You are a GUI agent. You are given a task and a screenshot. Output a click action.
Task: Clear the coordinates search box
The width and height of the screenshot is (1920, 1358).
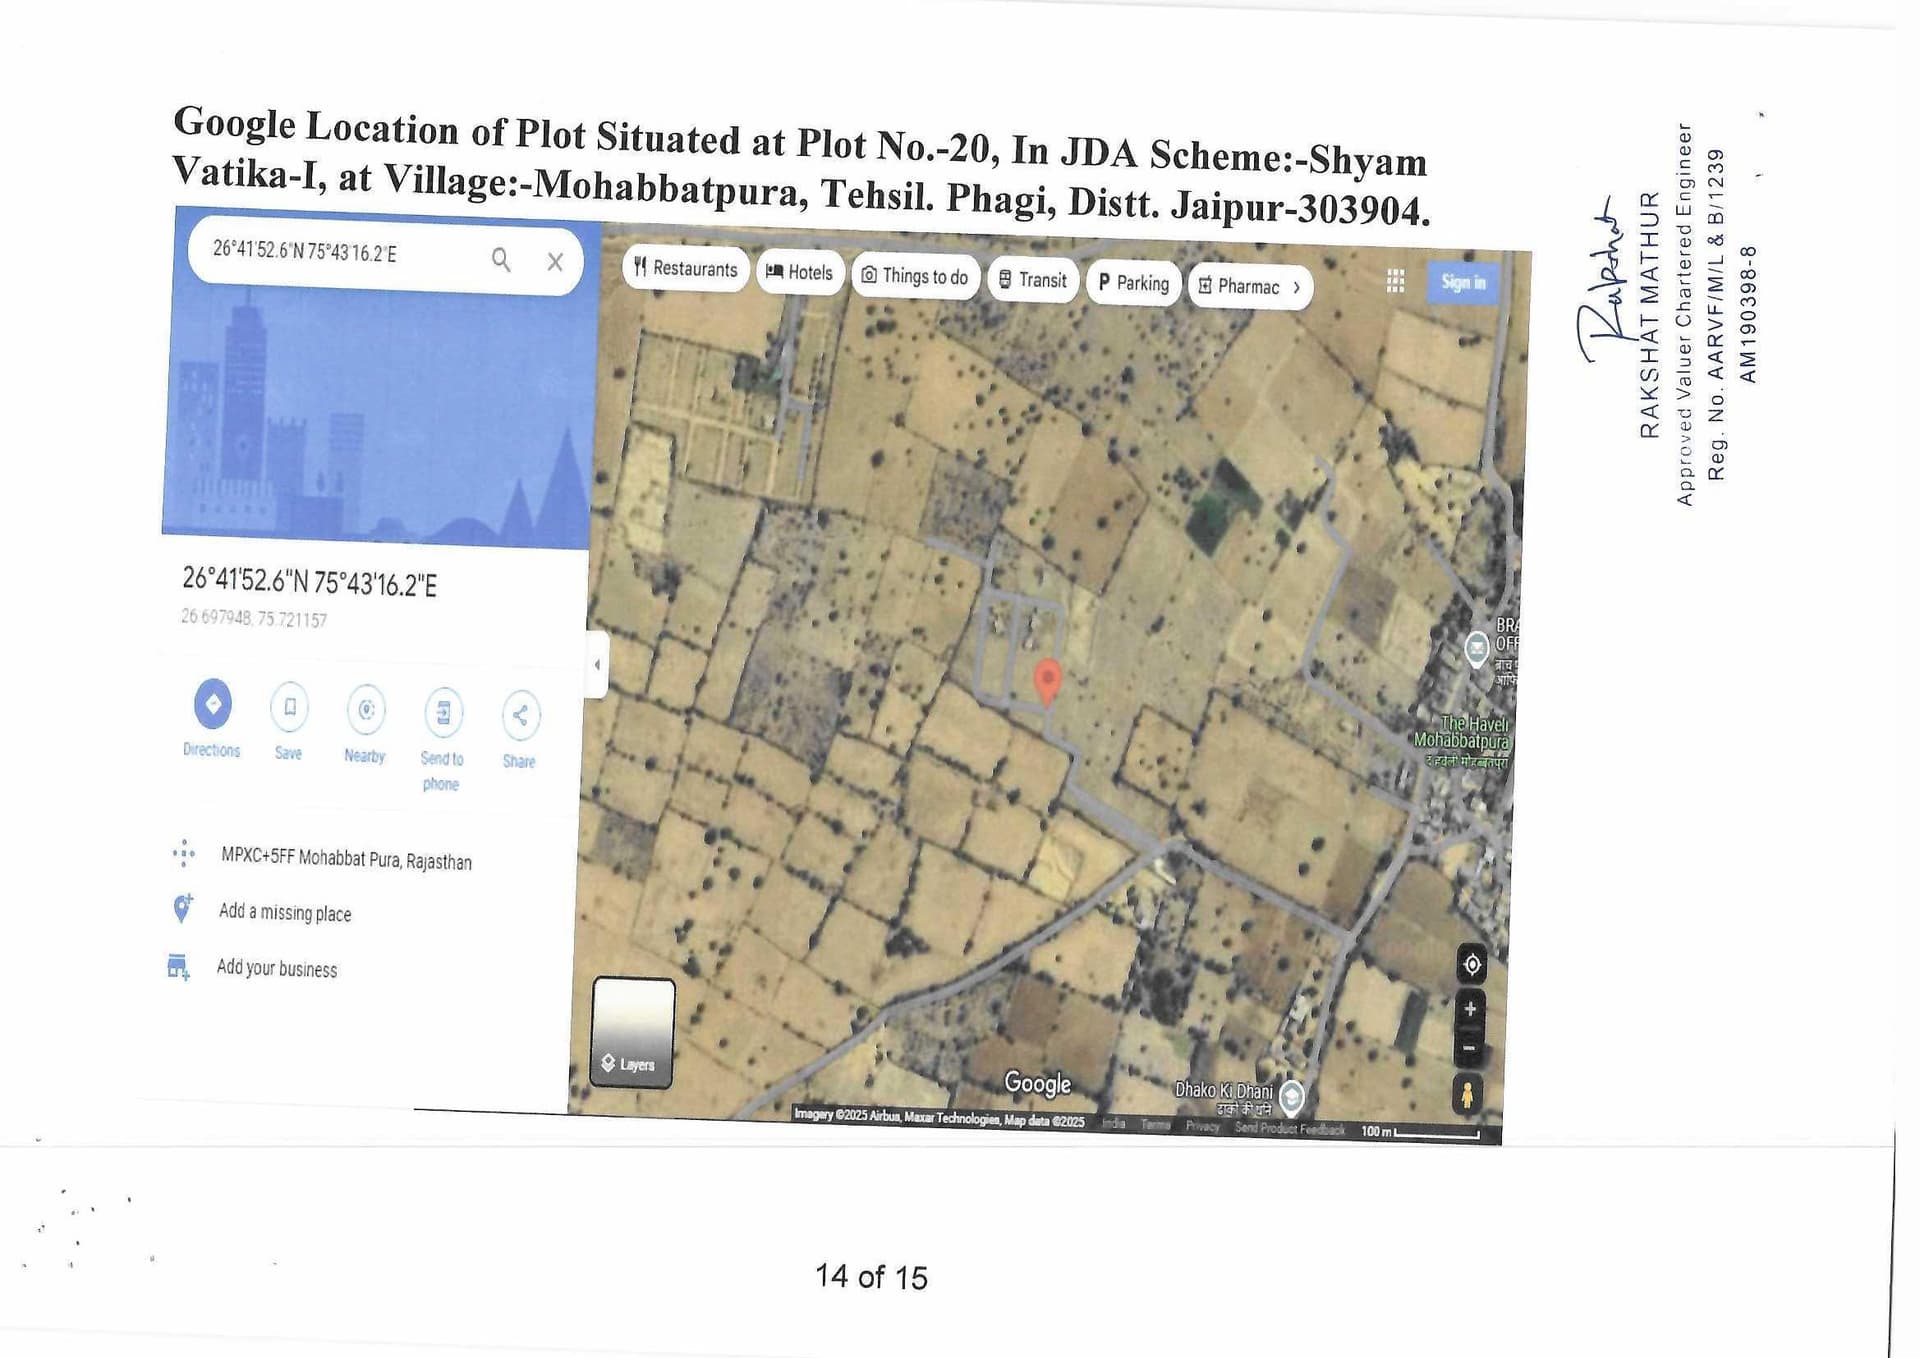[x=555, y=262]
